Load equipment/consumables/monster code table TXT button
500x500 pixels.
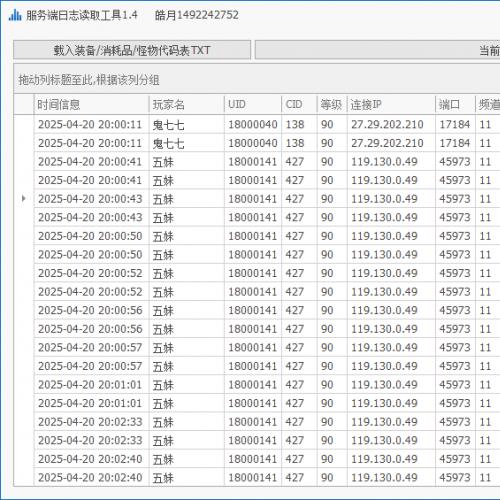pos(132,50)
